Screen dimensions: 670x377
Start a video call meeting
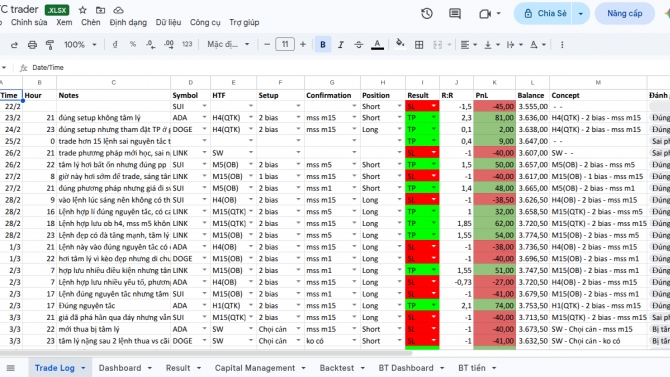coord(485,14)
